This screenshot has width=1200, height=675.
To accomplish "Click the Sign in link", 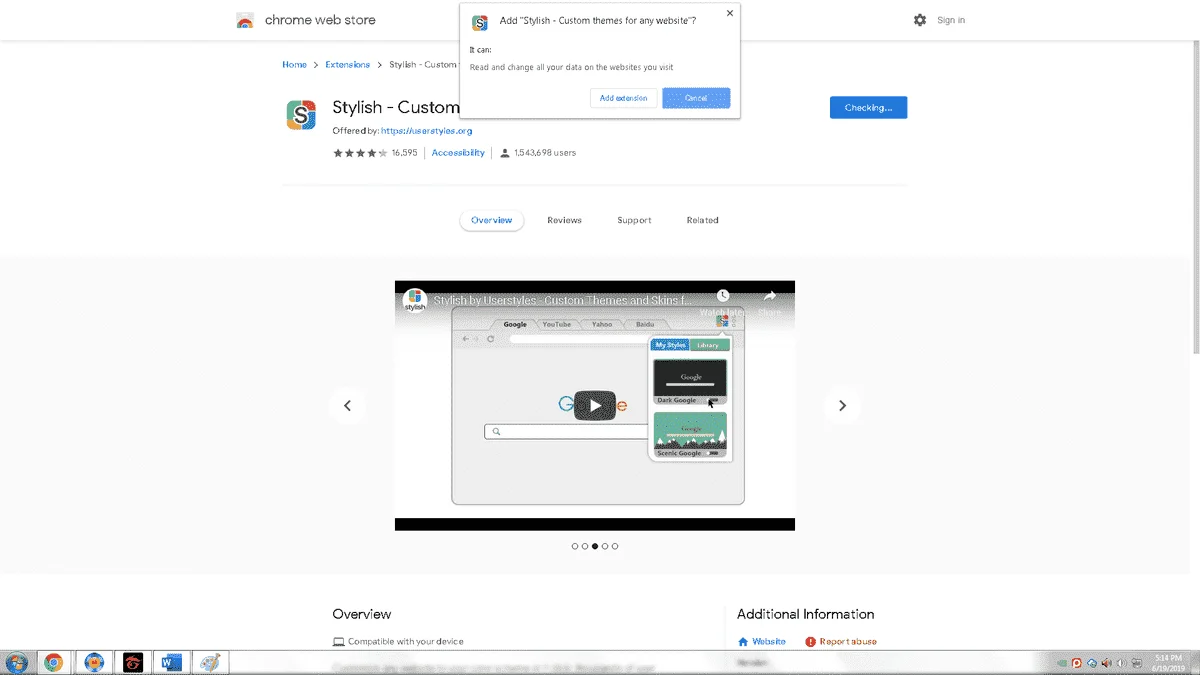I will 951,20.
